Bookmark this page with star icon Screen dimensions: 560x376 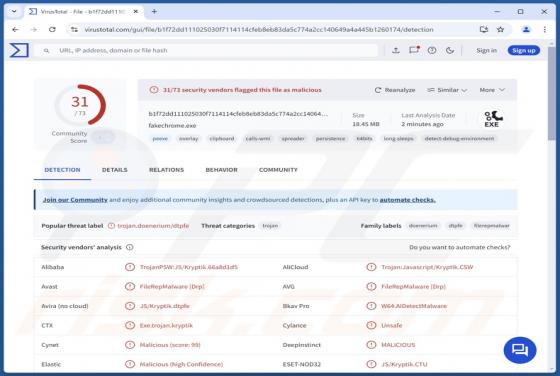500,30
